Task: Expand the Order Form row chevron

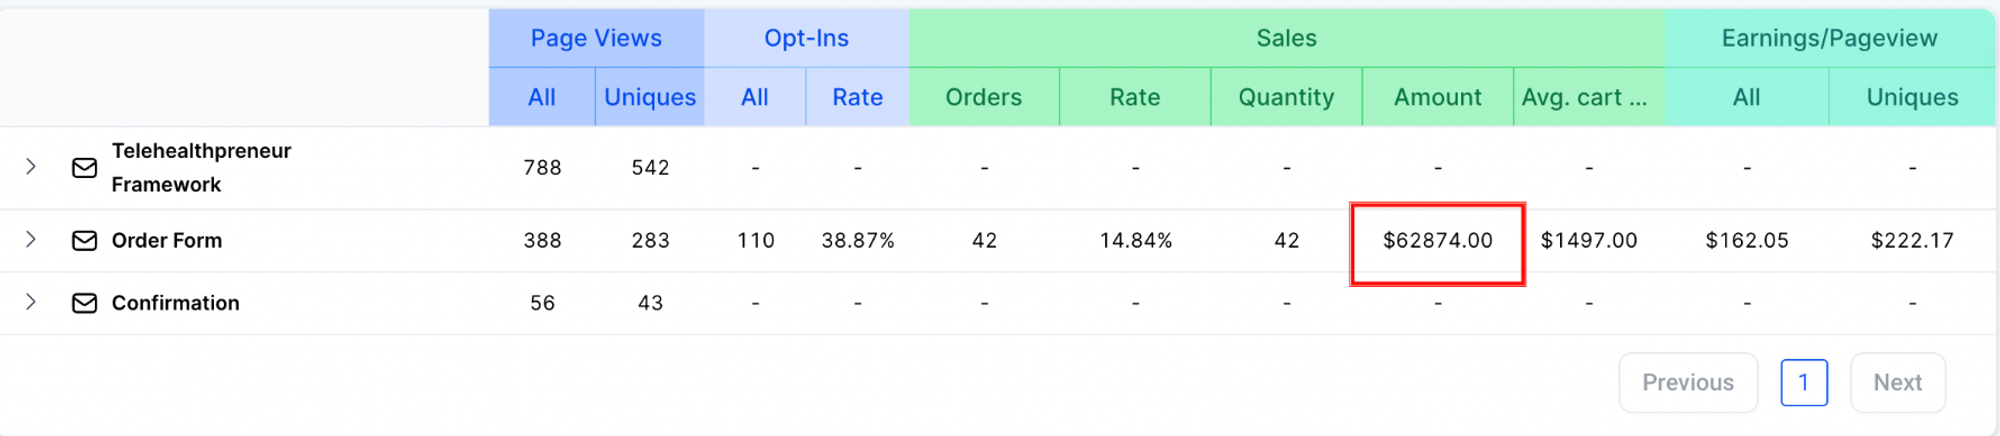Action: [31, 240]
